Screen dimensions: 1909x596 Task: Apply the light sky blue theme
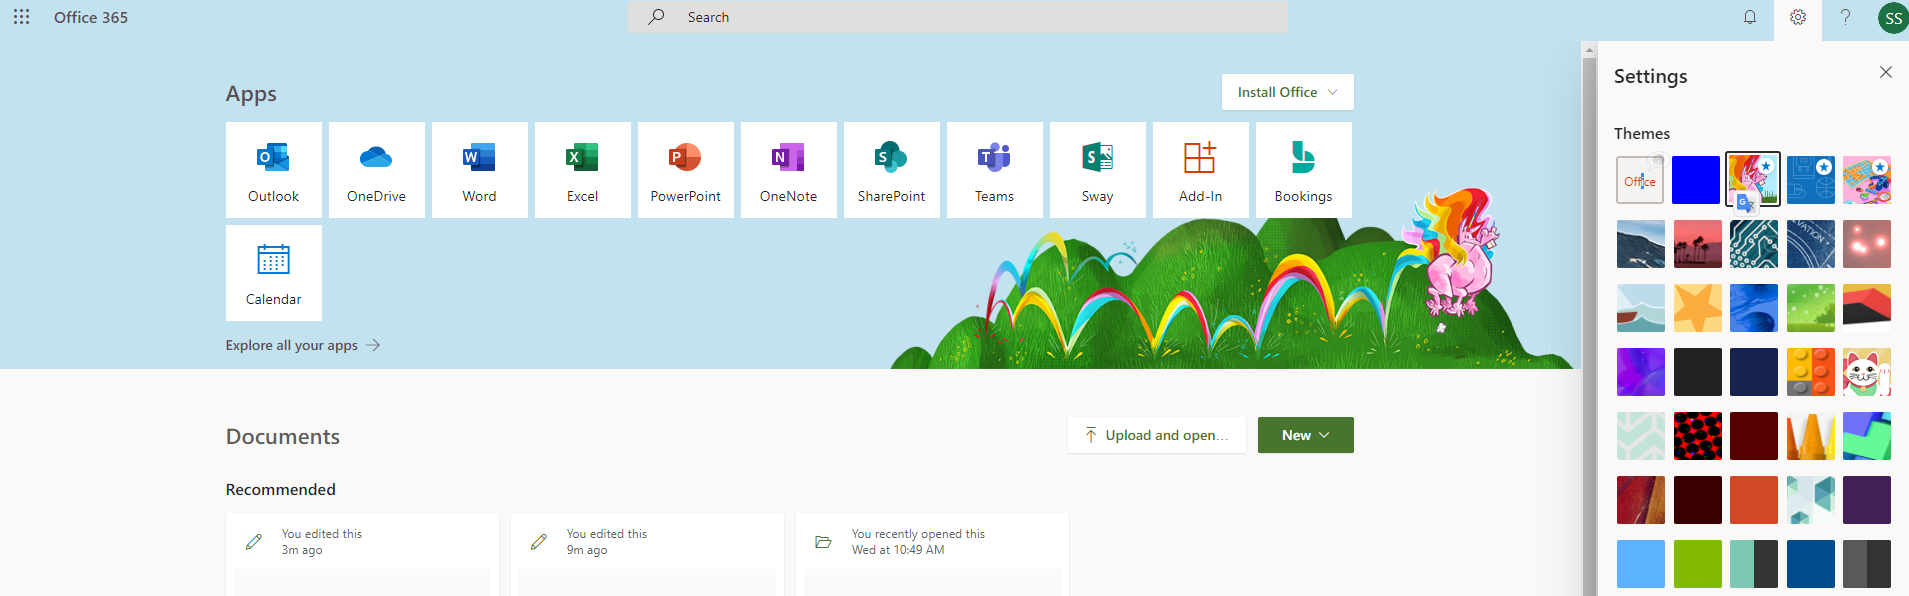tap(1641, 564)
